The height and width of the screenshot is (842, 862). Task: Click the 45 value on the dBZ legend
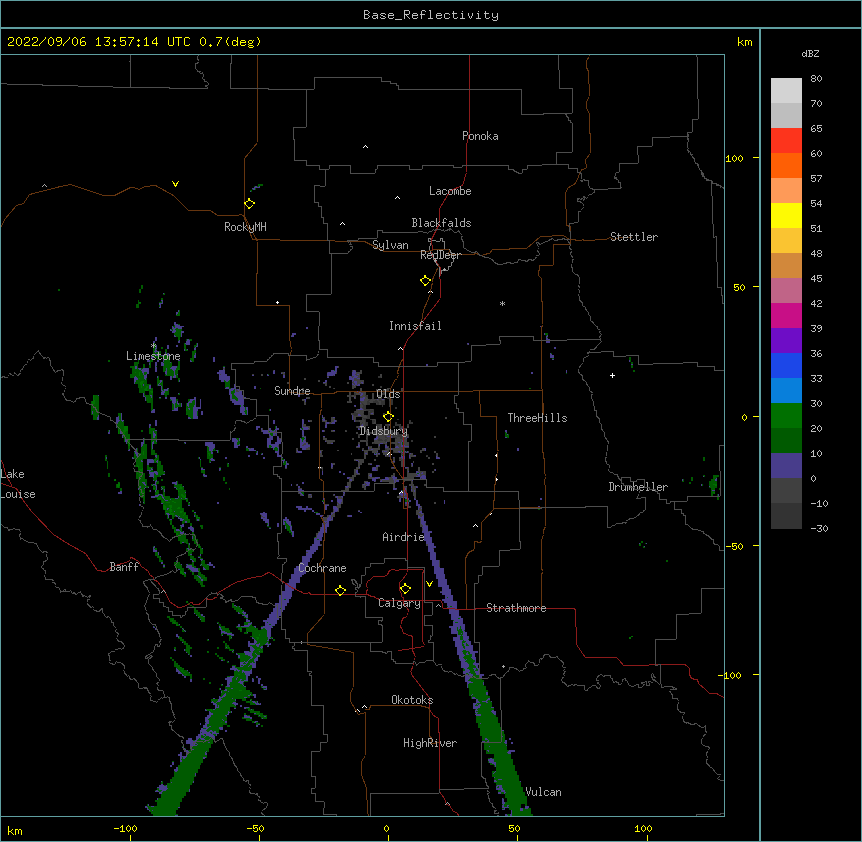(x=816, y=279)
